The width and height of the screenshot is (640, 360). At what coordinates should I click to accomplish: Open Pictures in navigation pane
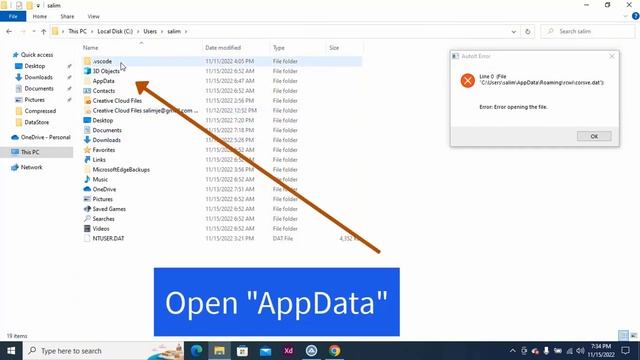point(34,100)
